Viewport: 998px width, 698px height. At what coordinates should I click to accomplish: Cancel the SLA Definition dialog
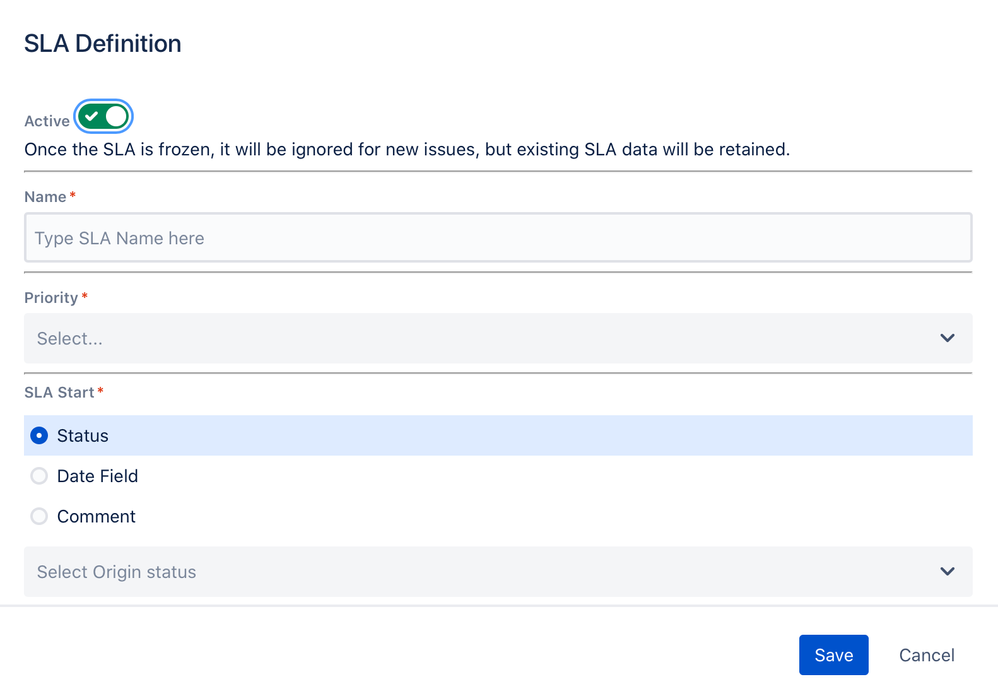tap(926, 655)
